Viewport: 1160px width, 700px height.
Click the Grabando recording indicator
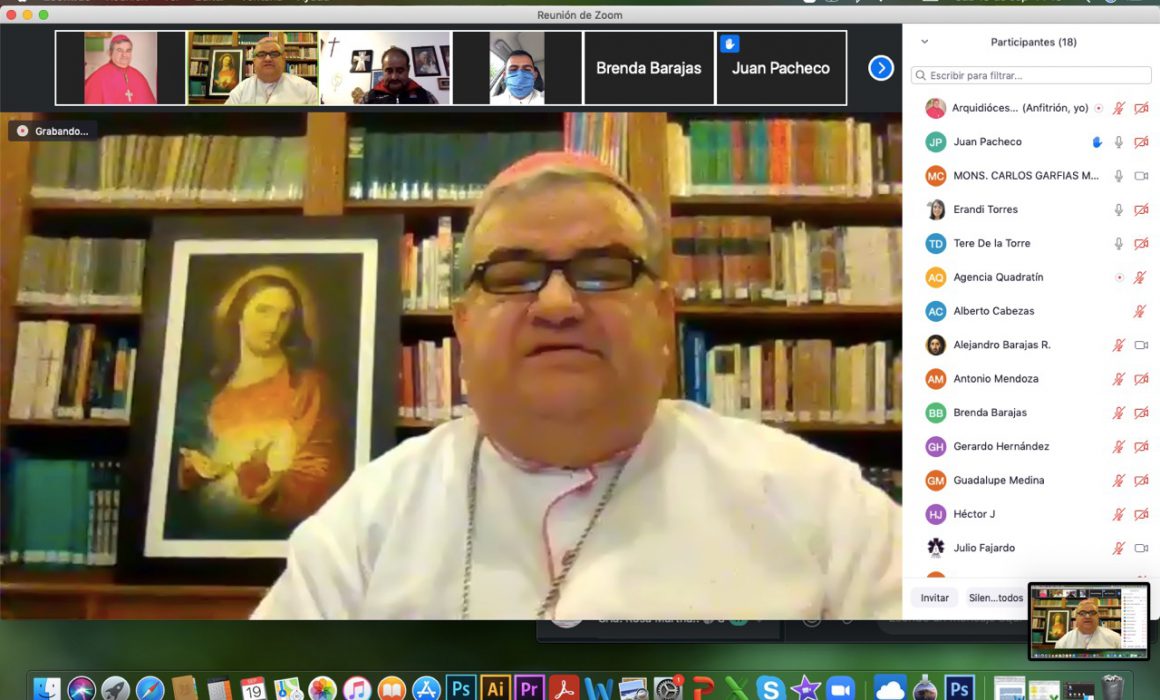(53, 131)
